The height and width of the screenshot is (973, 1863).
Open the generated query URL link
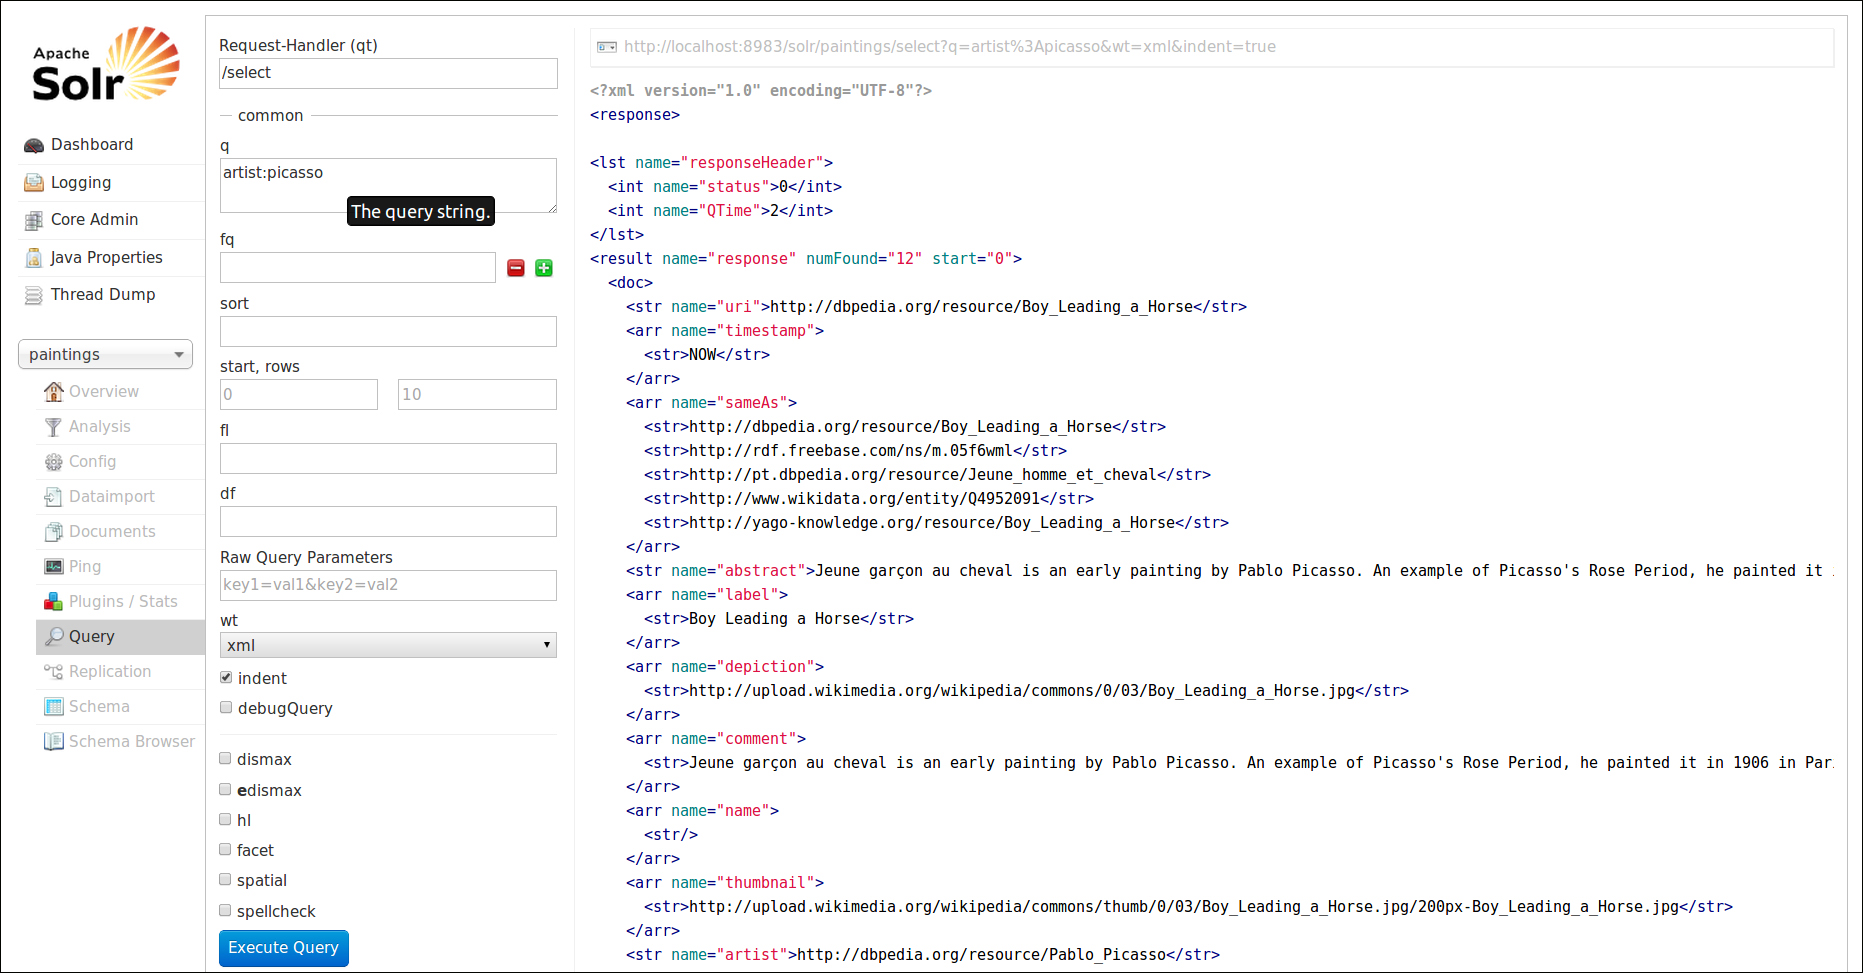(950, 47)
